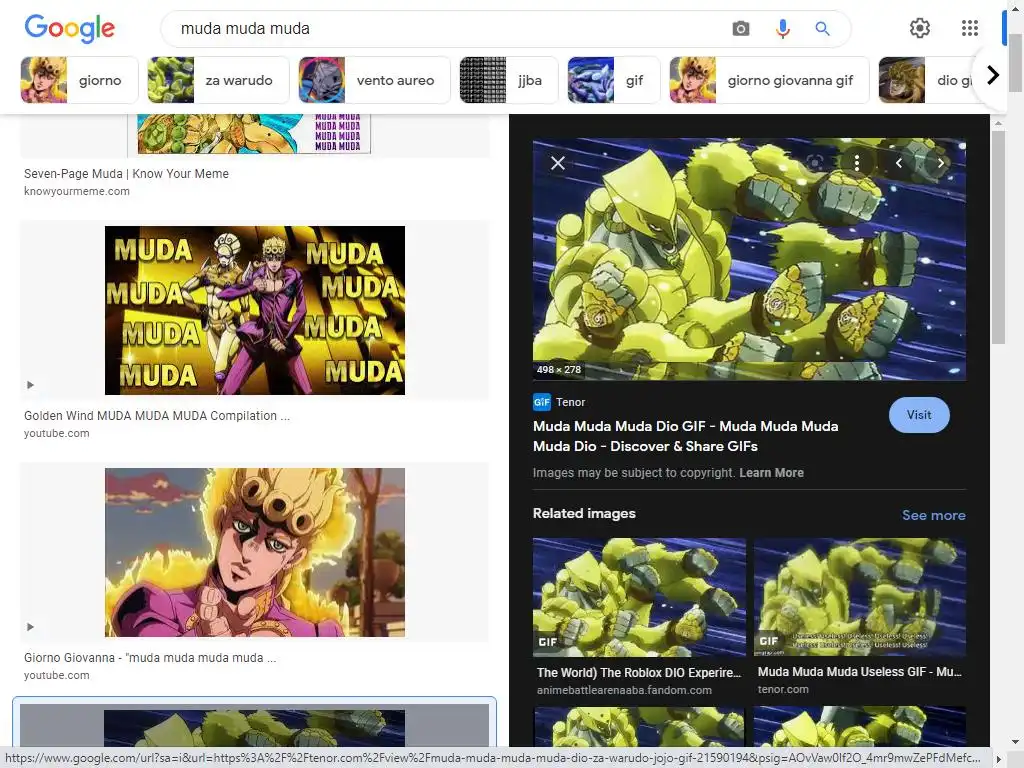Viewport: 1024px width, 768px height.
Task: Click the preview panel vertical scrollbar
Action: pyautogui.click(x=998, y=236)
